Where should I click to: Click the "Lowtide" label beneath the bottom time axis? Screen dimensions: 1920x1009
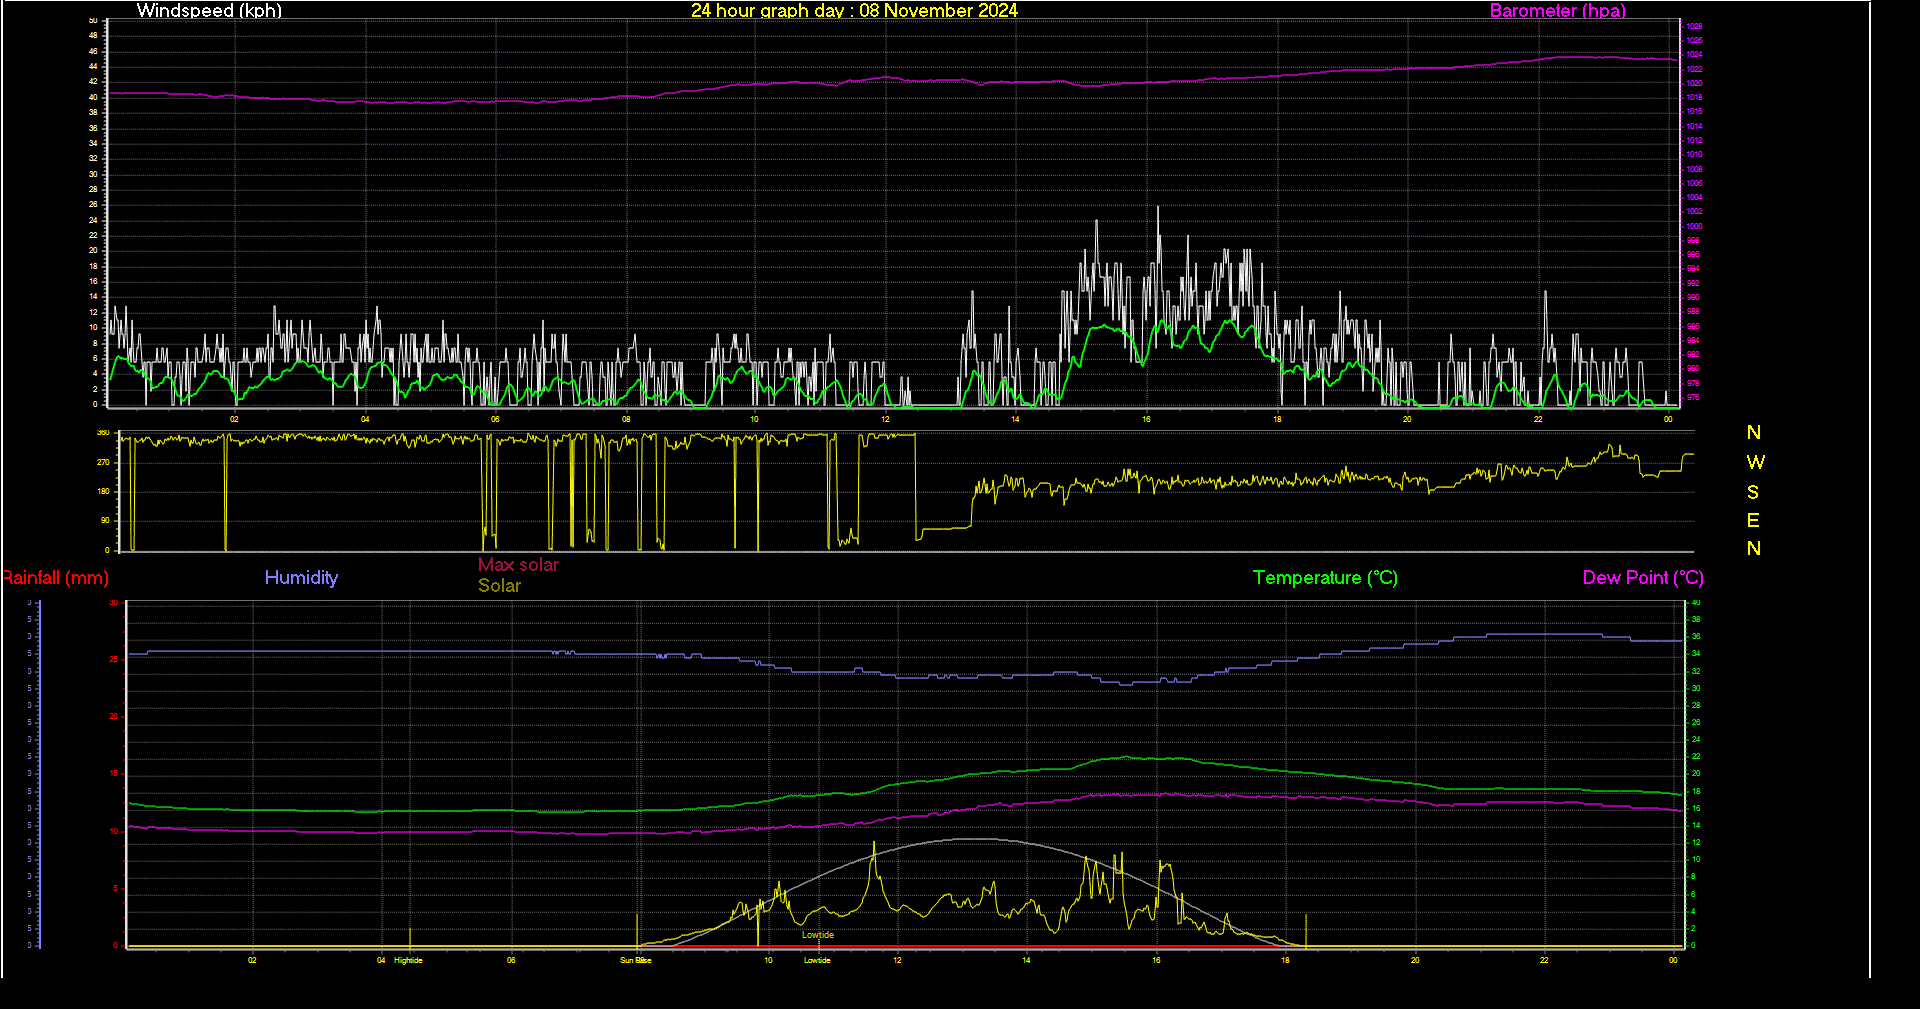point(817,960)
